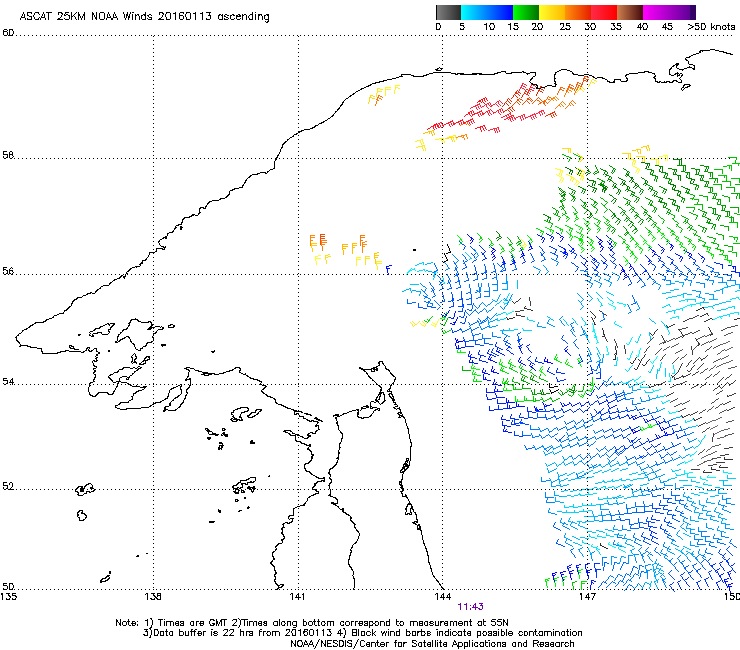Click the purple "11:43" swath time label
This screenshot has width=740, height=650.
click(x=471, y=607)
